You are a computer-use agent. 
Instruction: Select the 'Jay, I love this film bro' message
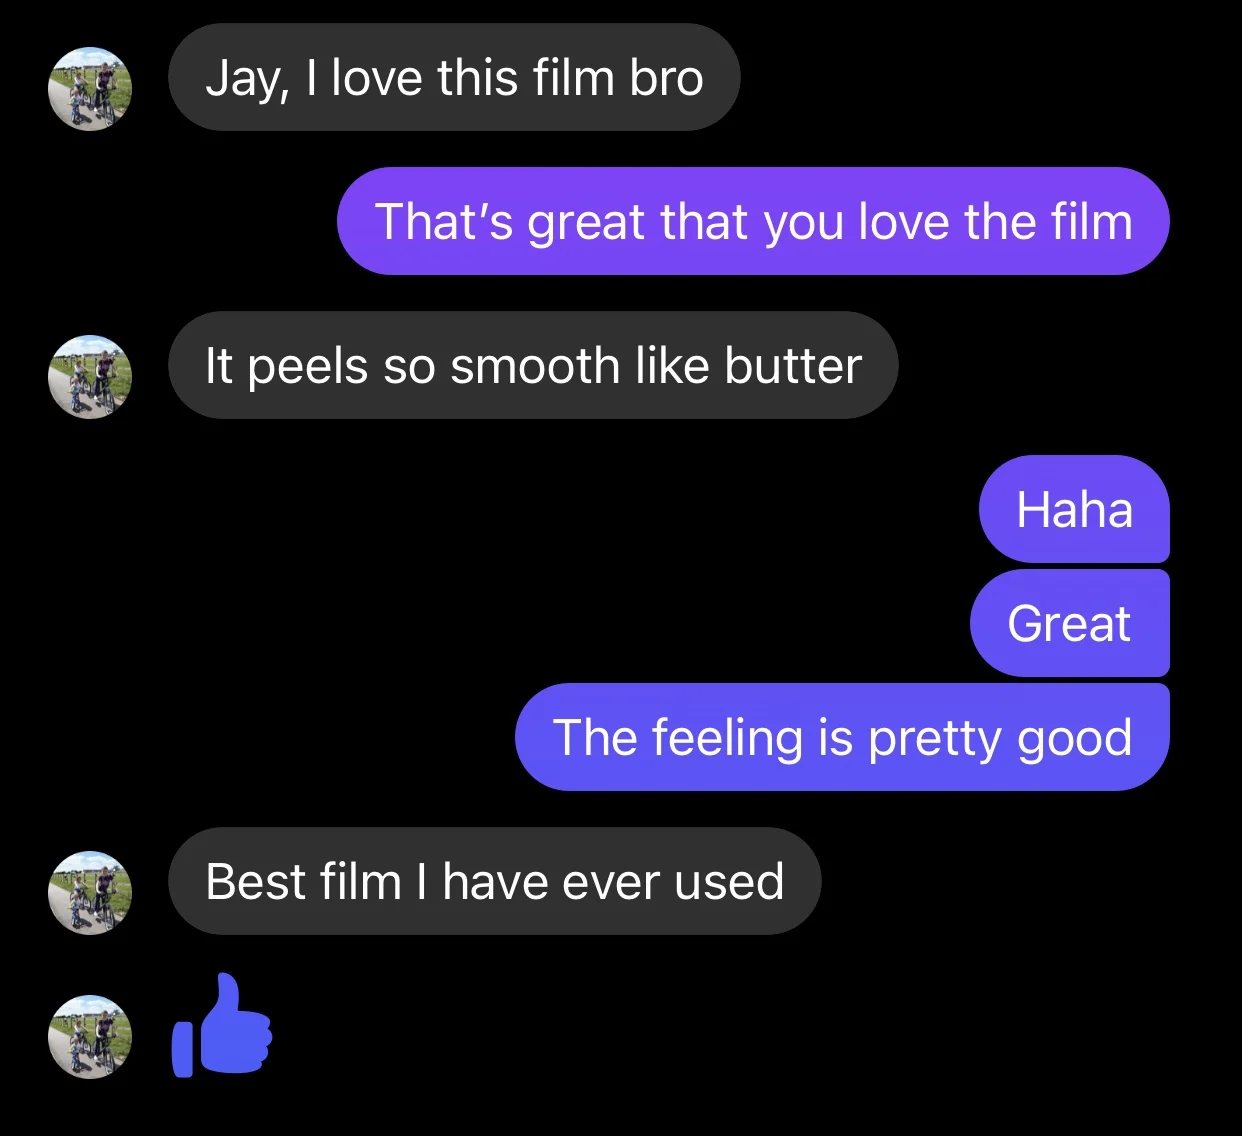(x=454, y=77)
